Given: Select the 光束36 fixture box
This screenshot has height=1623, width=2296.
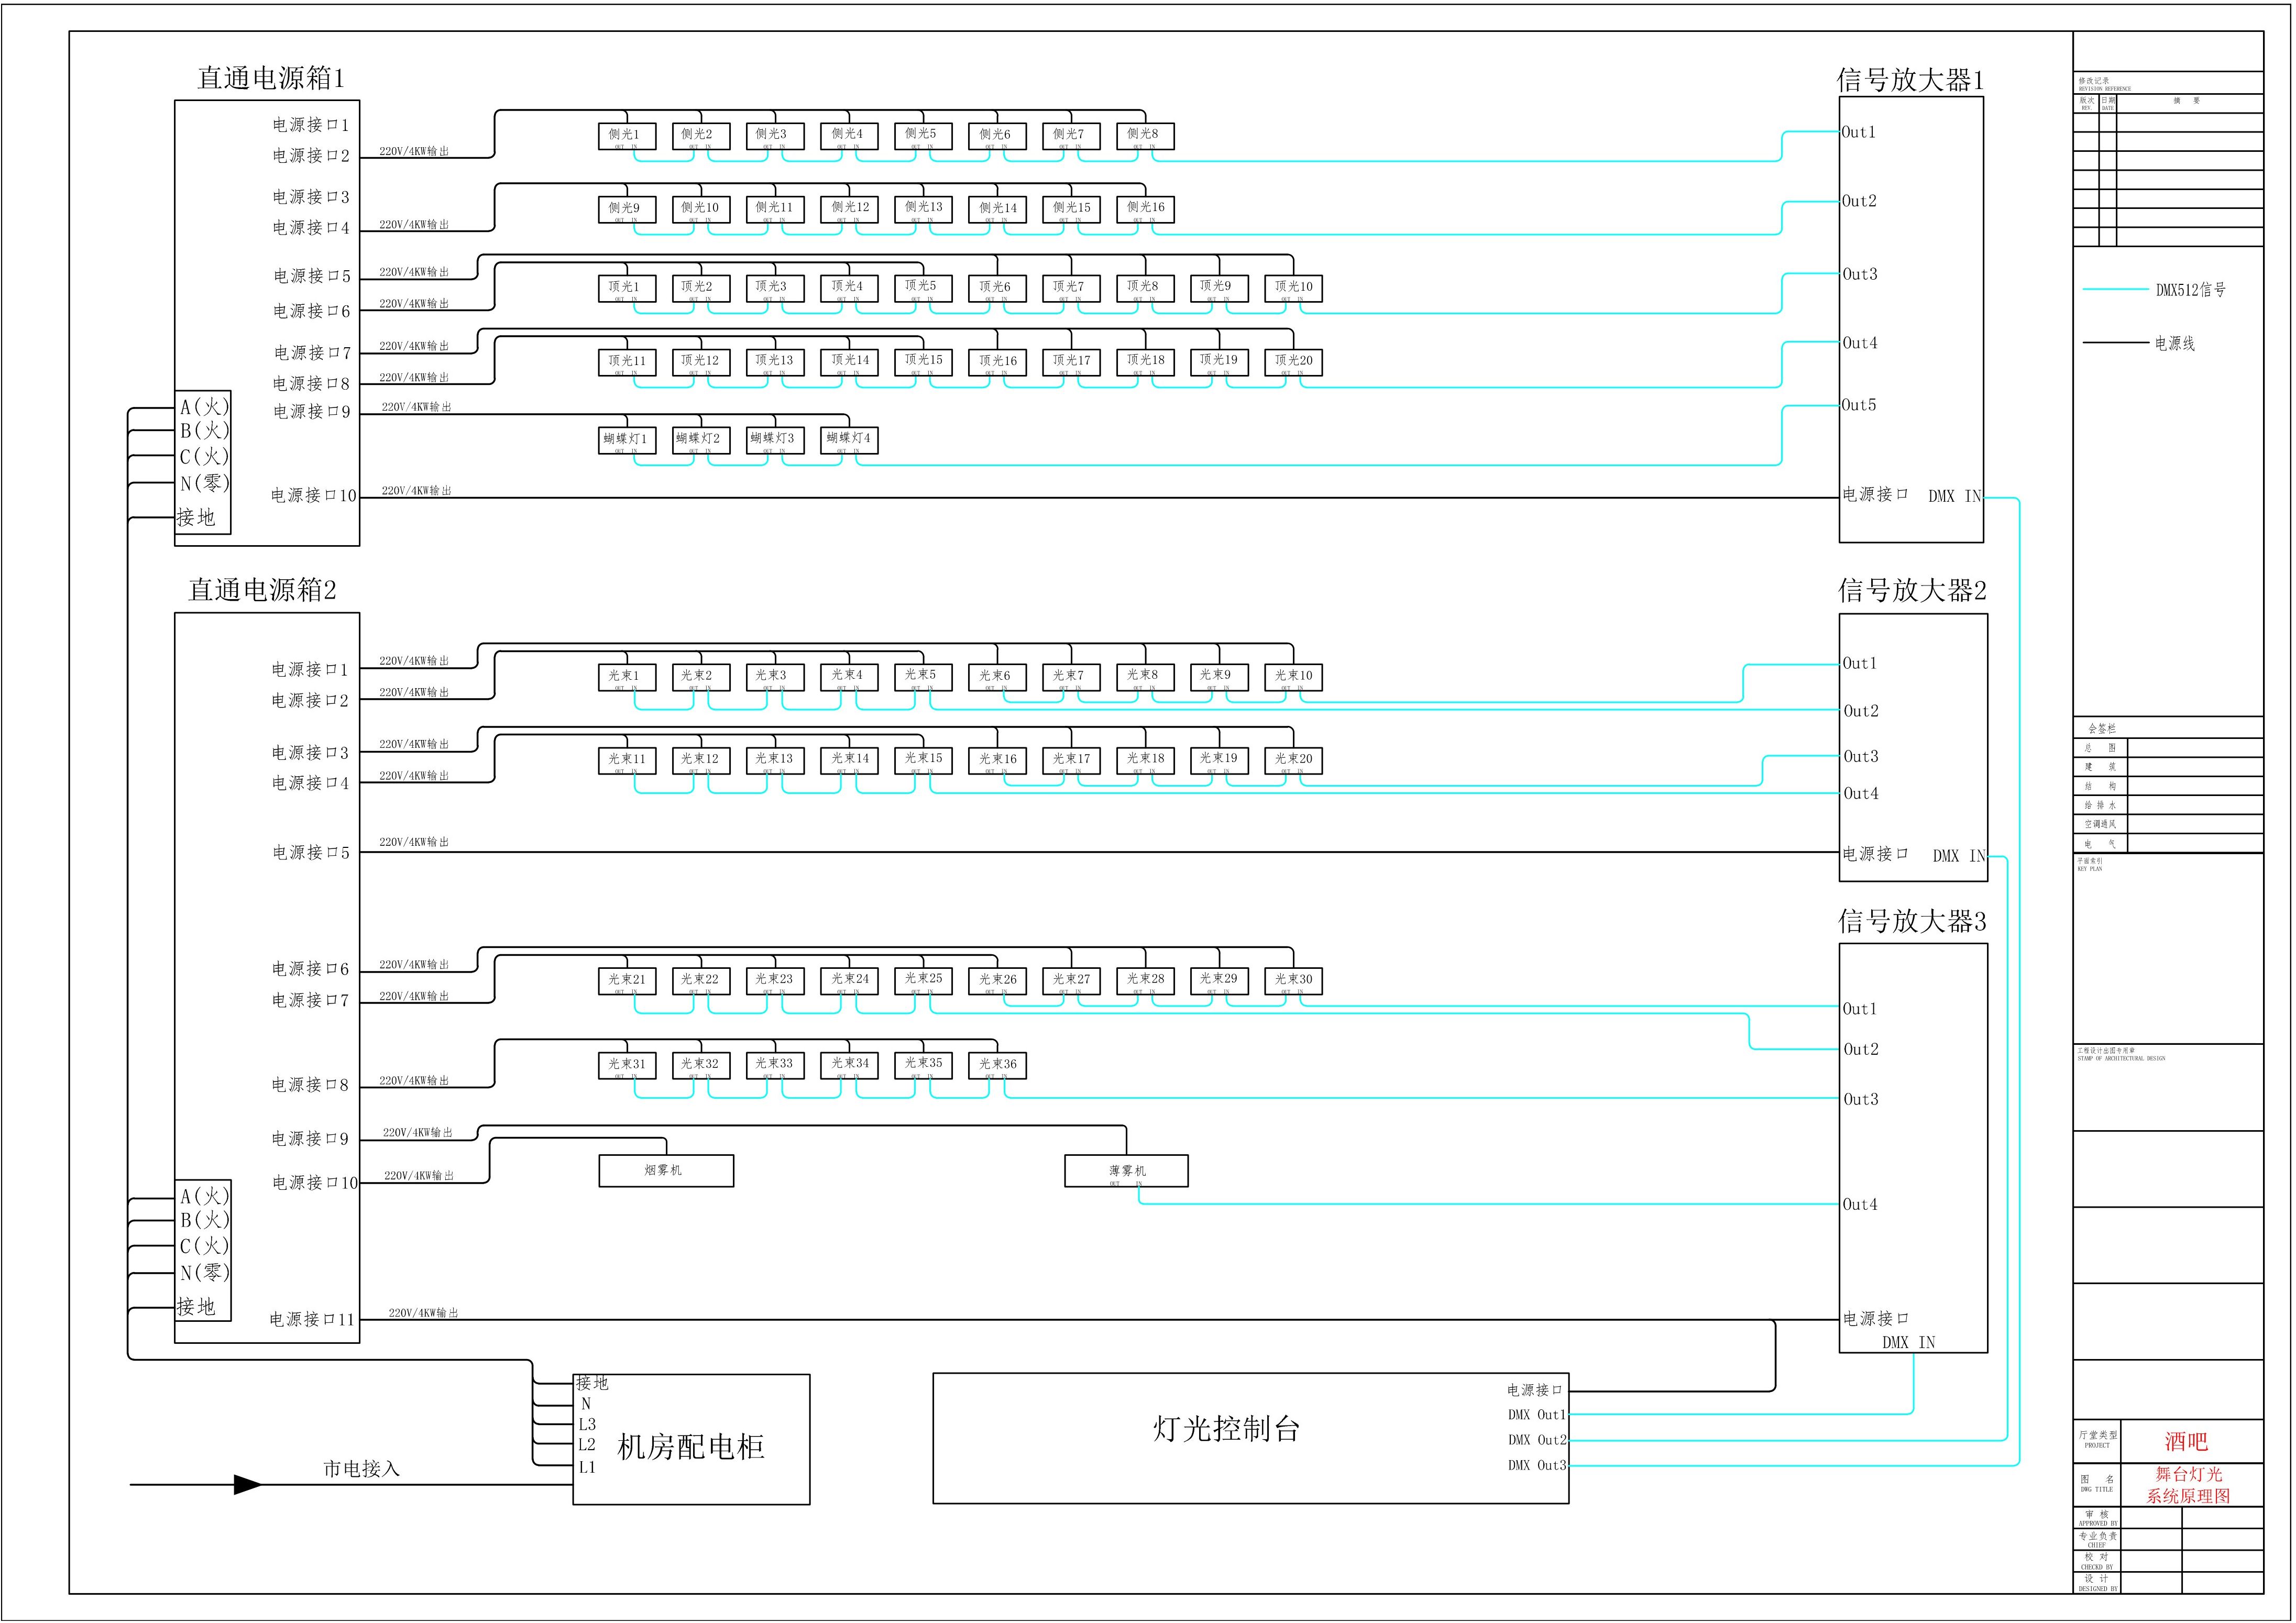Looking at the screenshot, I should click(997, 1065).
